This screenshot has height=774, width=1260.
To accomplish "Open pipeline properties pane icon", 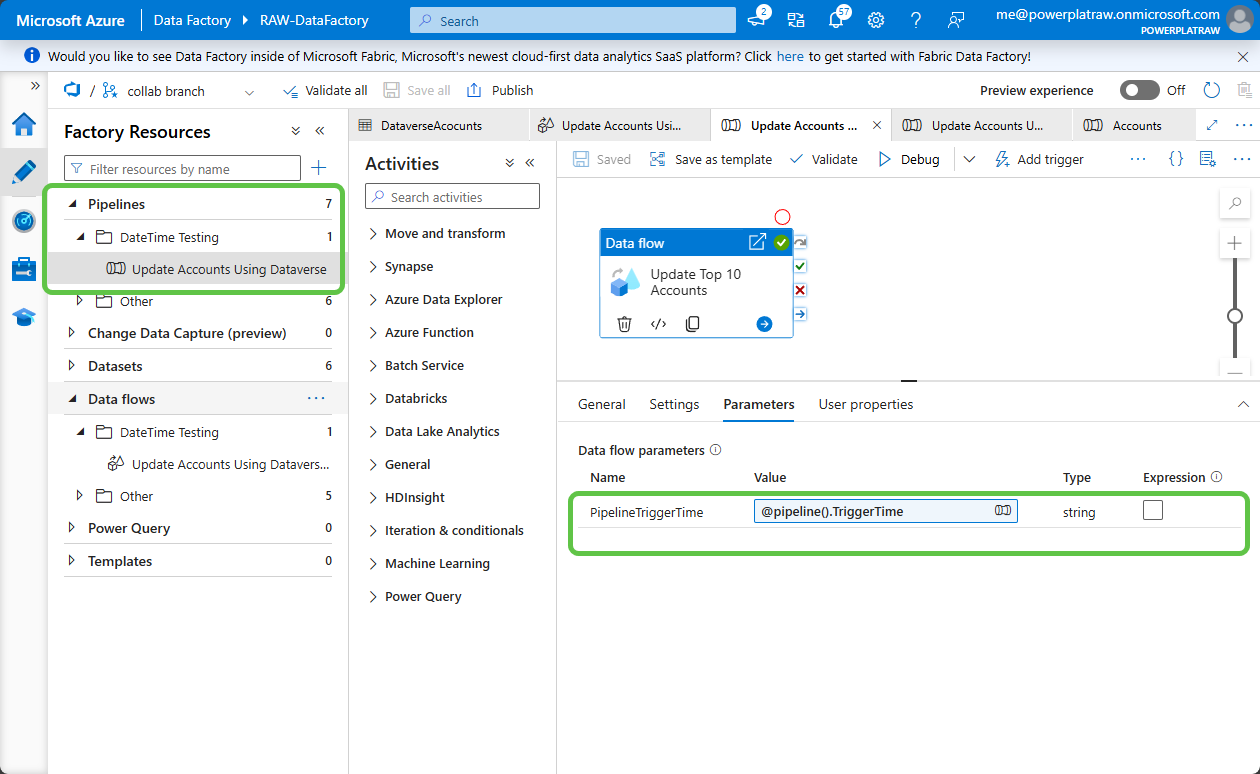I will 1207,159.
